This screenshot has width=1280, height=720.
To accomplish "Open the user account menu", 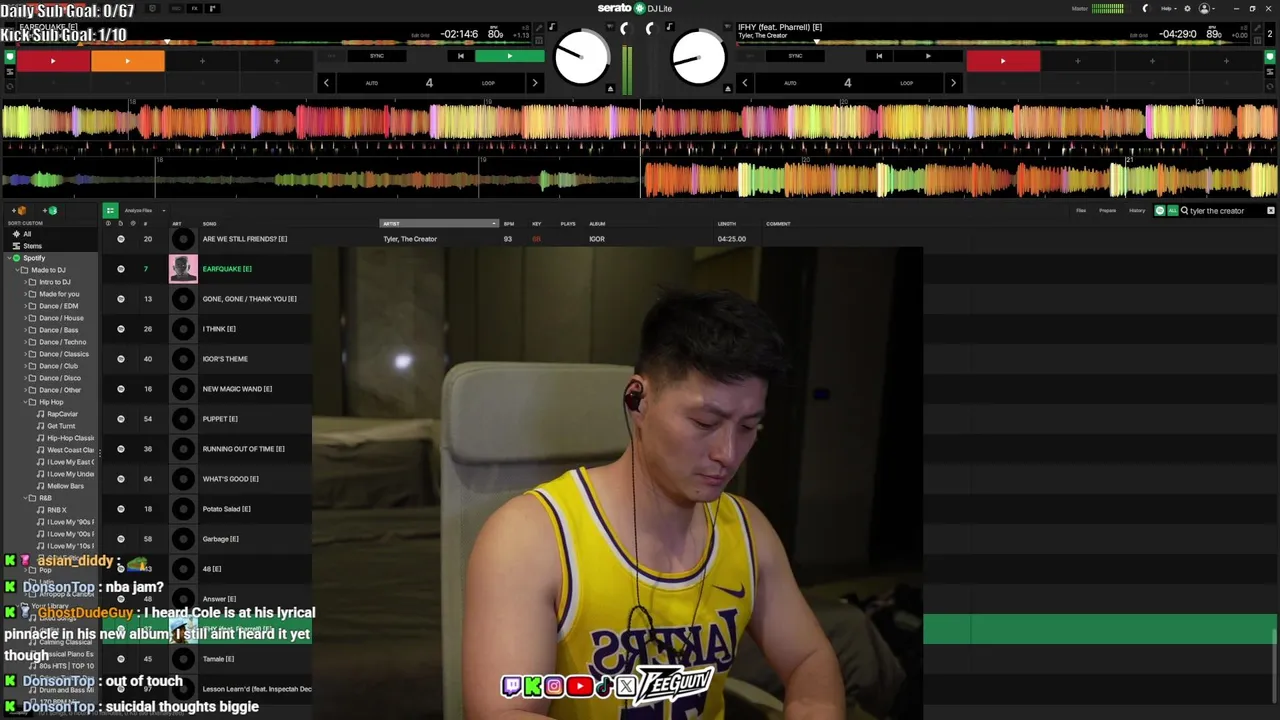I will click(x=1206, y=9).
